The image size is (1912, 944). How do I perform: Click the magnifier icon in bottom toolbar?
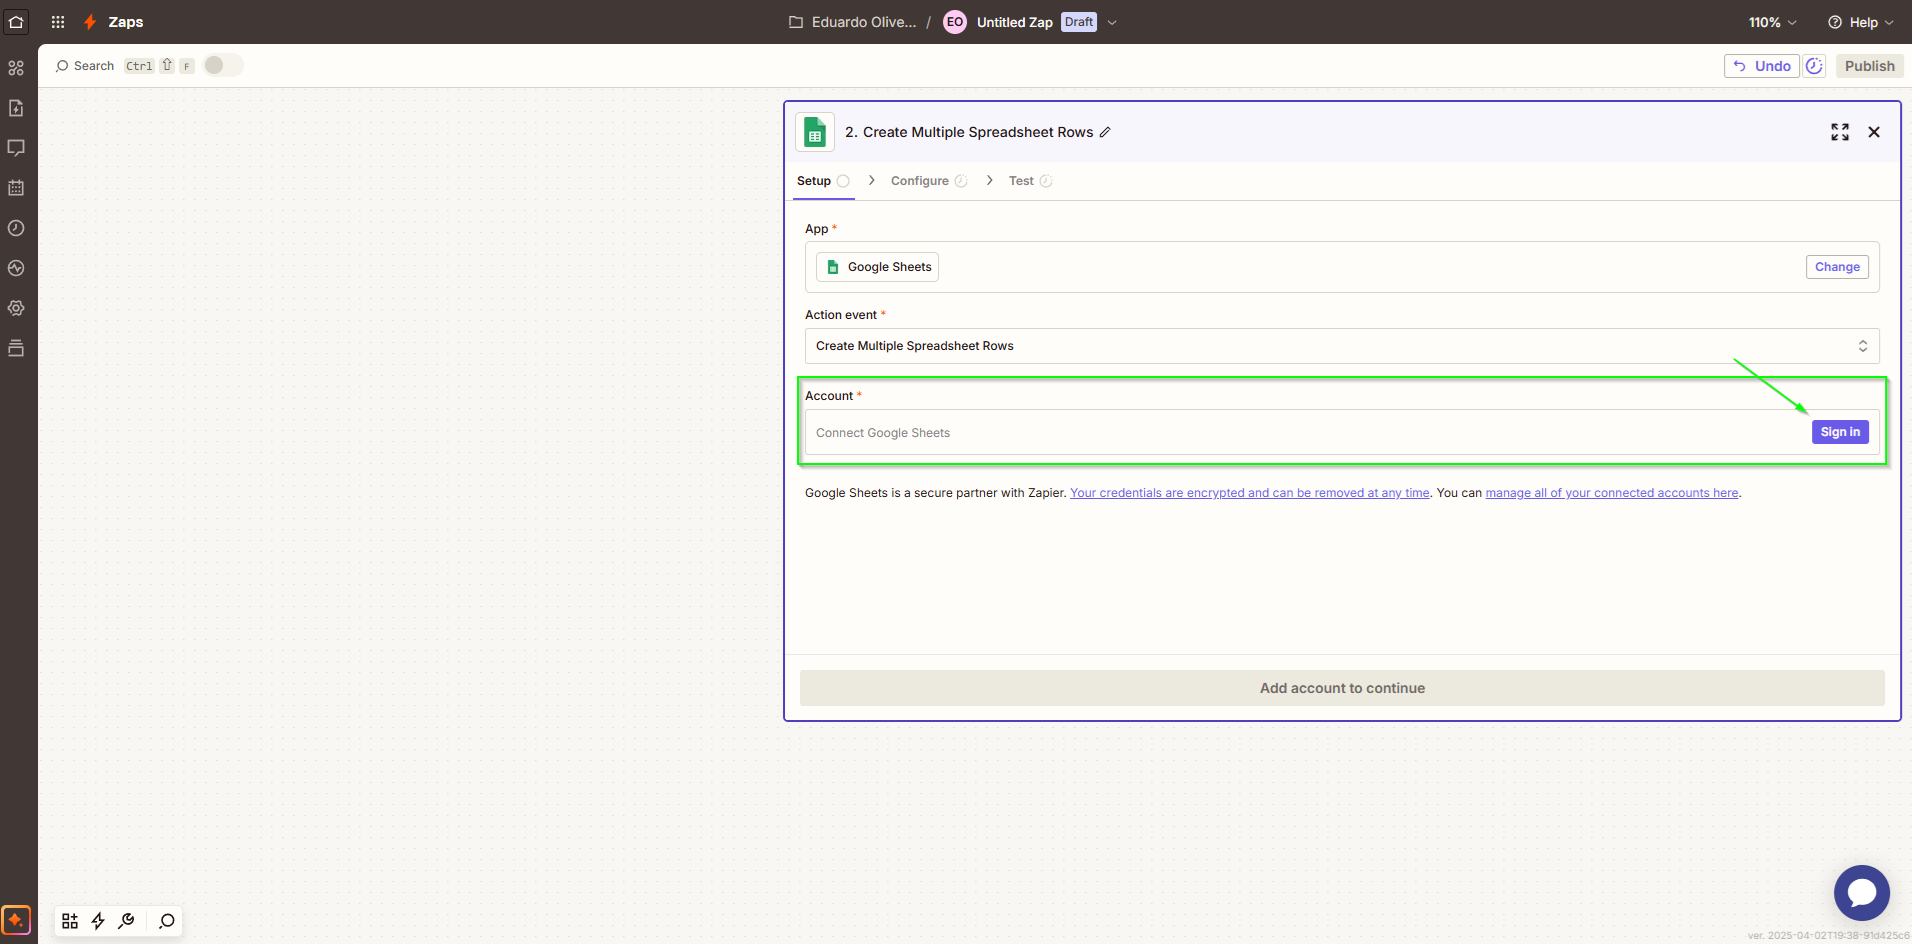tap(167, 921)
